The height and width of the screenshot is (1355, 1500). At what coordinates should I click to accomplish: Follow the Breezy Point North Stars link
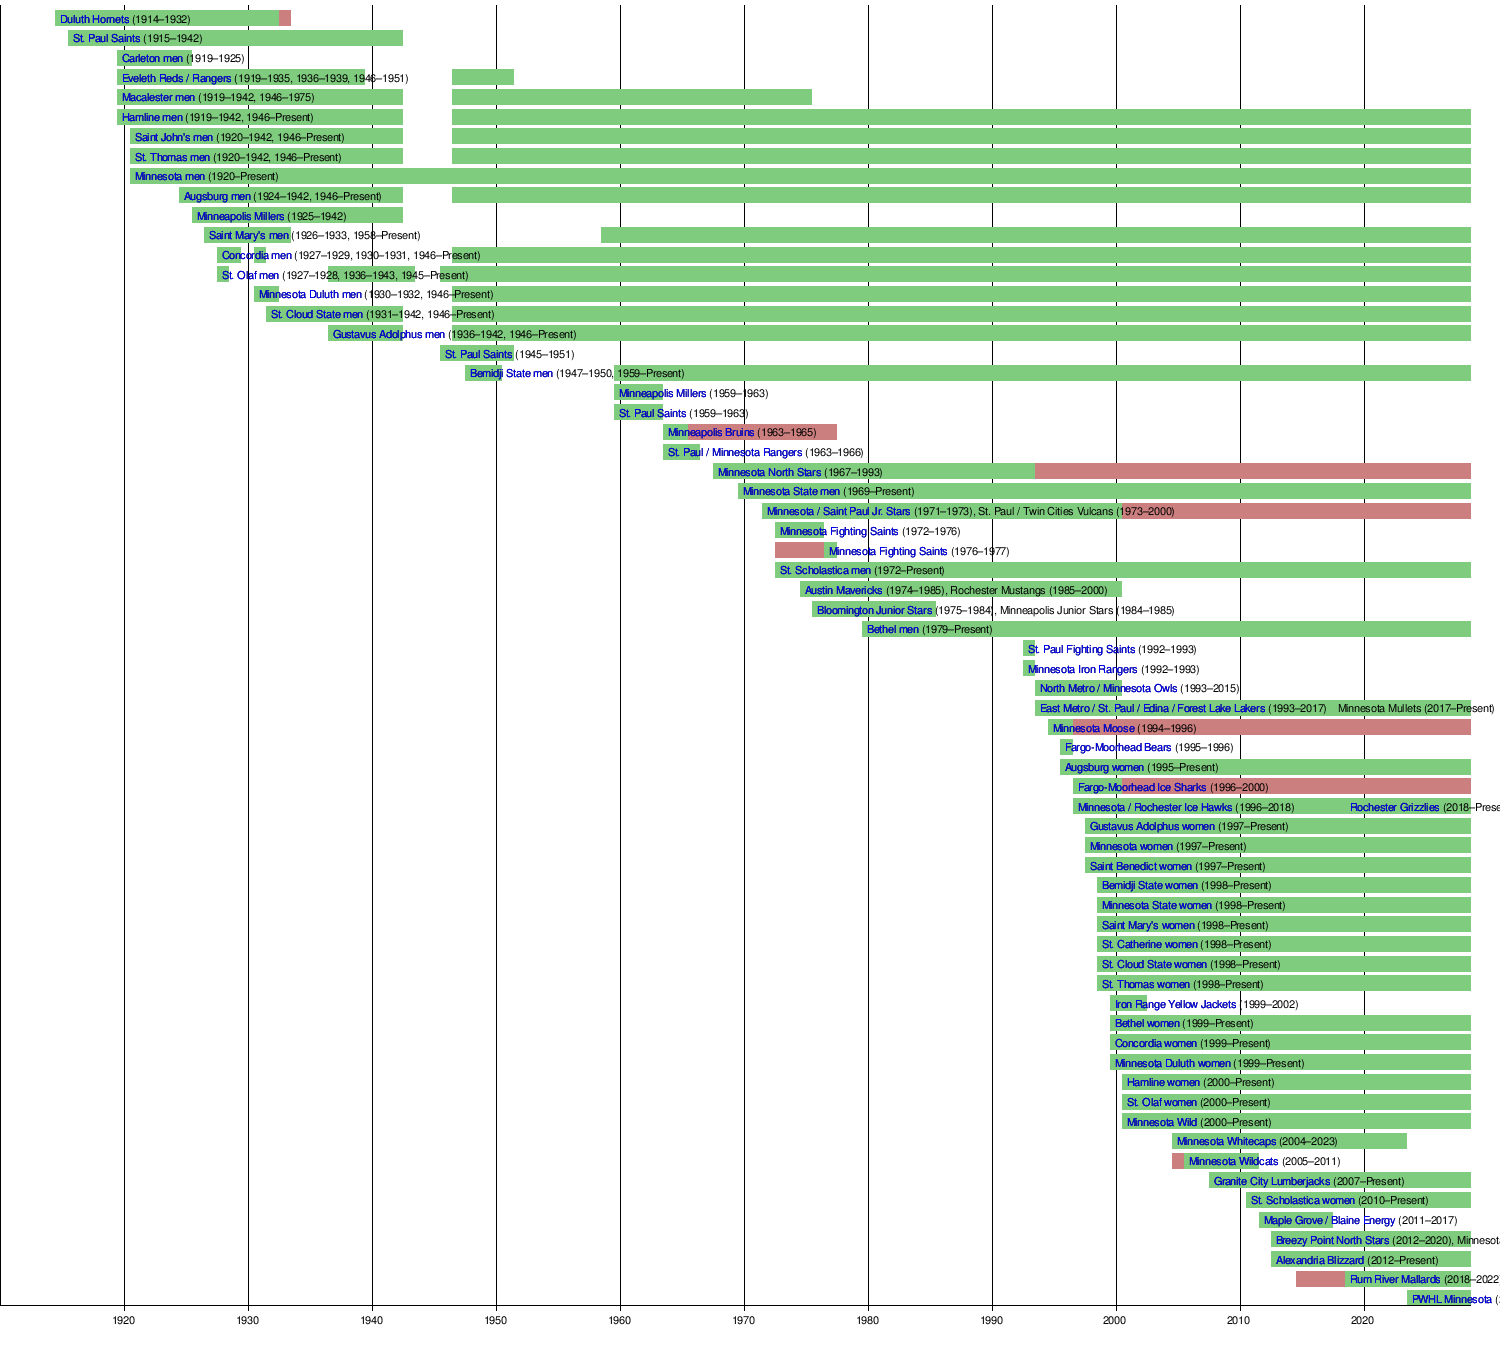click(x=1332, y=1240)
